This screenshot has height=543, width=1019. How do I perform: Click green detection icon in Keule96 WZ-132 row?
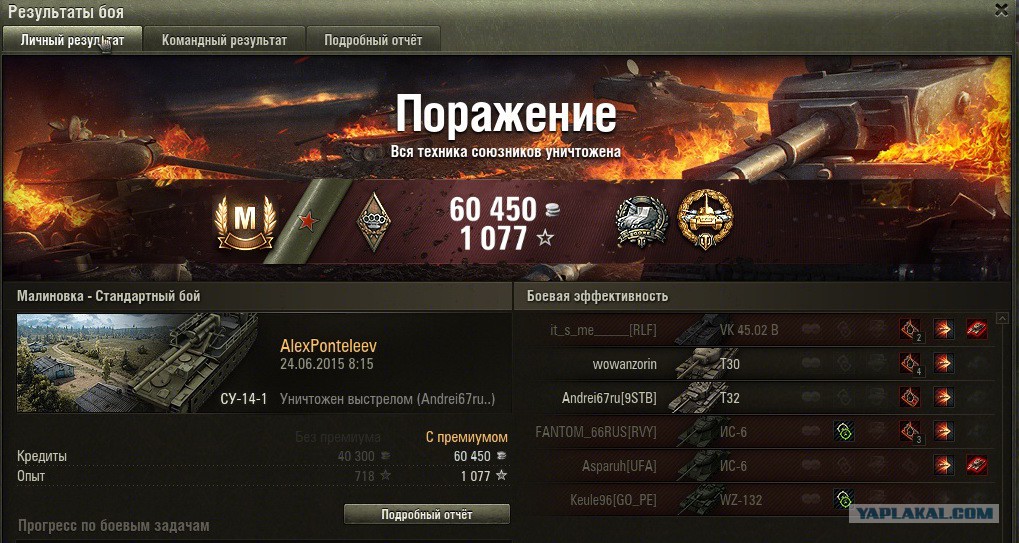click(x=844, y=498)
